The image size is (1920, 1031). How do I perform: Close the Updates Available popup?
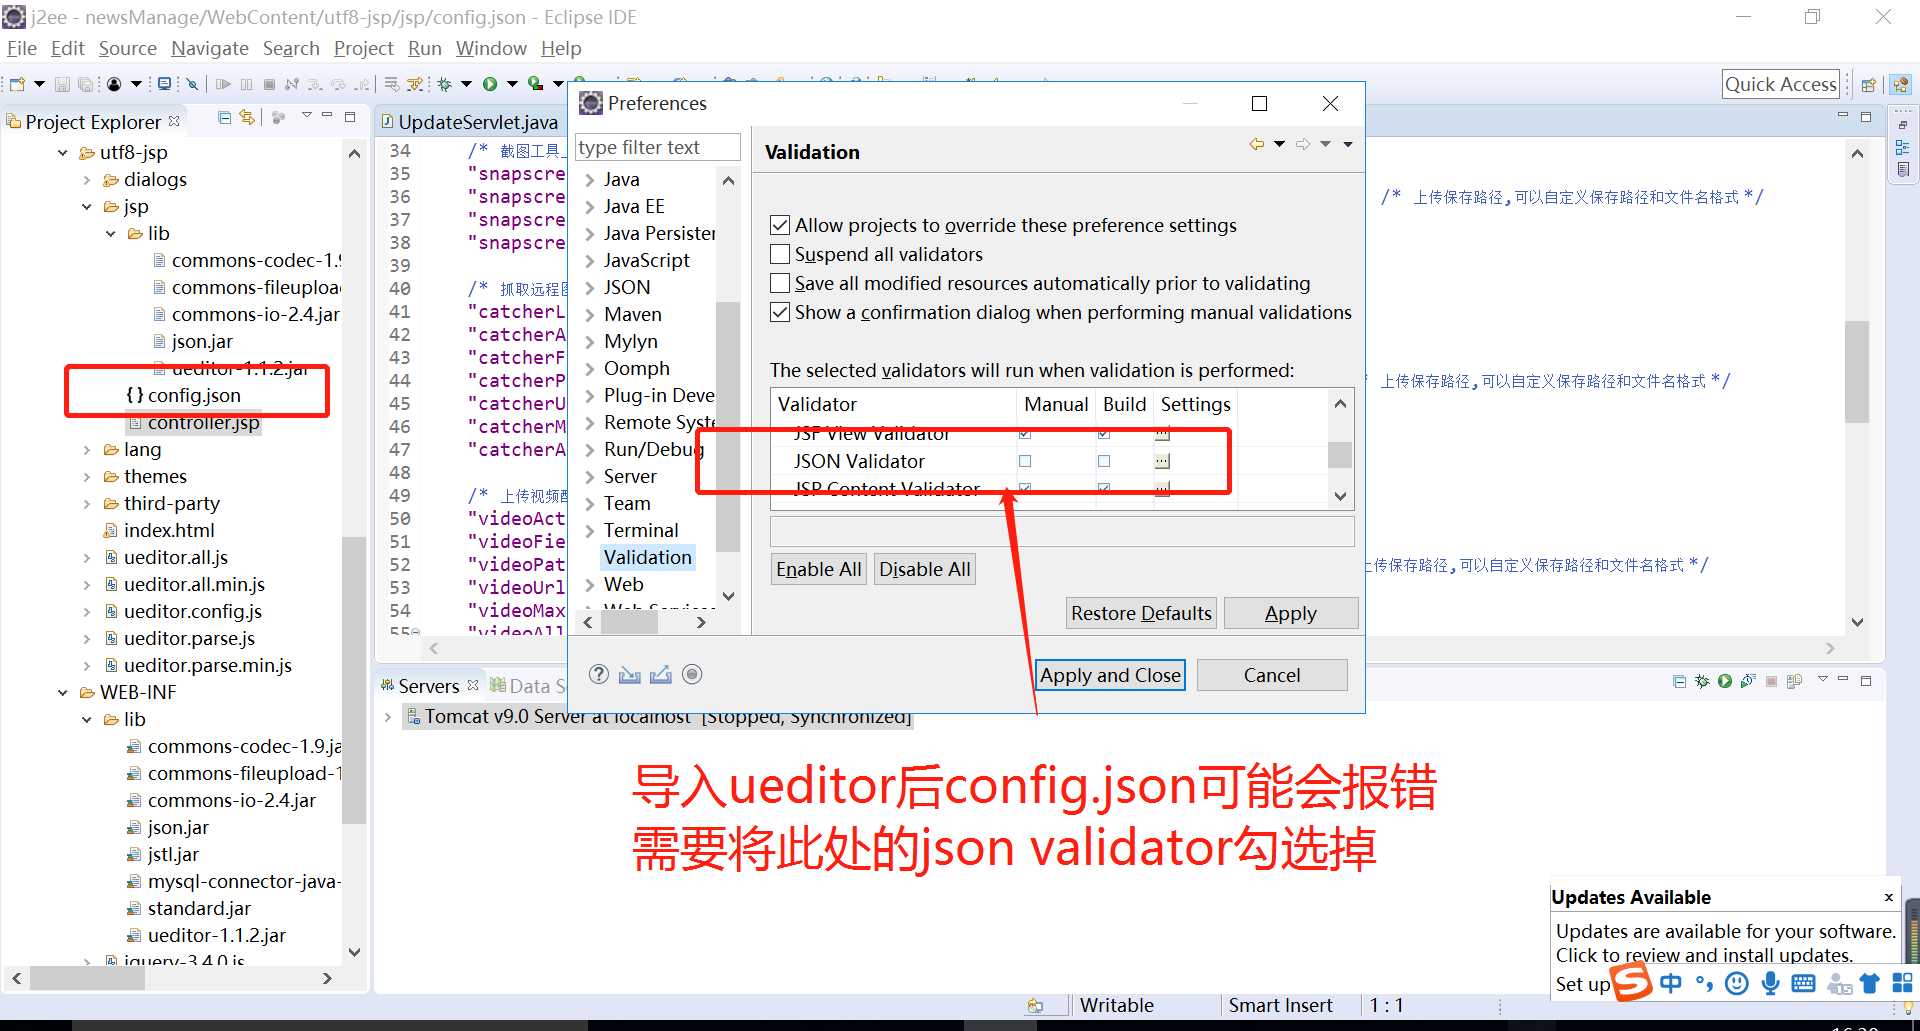pyautogui.click(x=1888, y=897)
